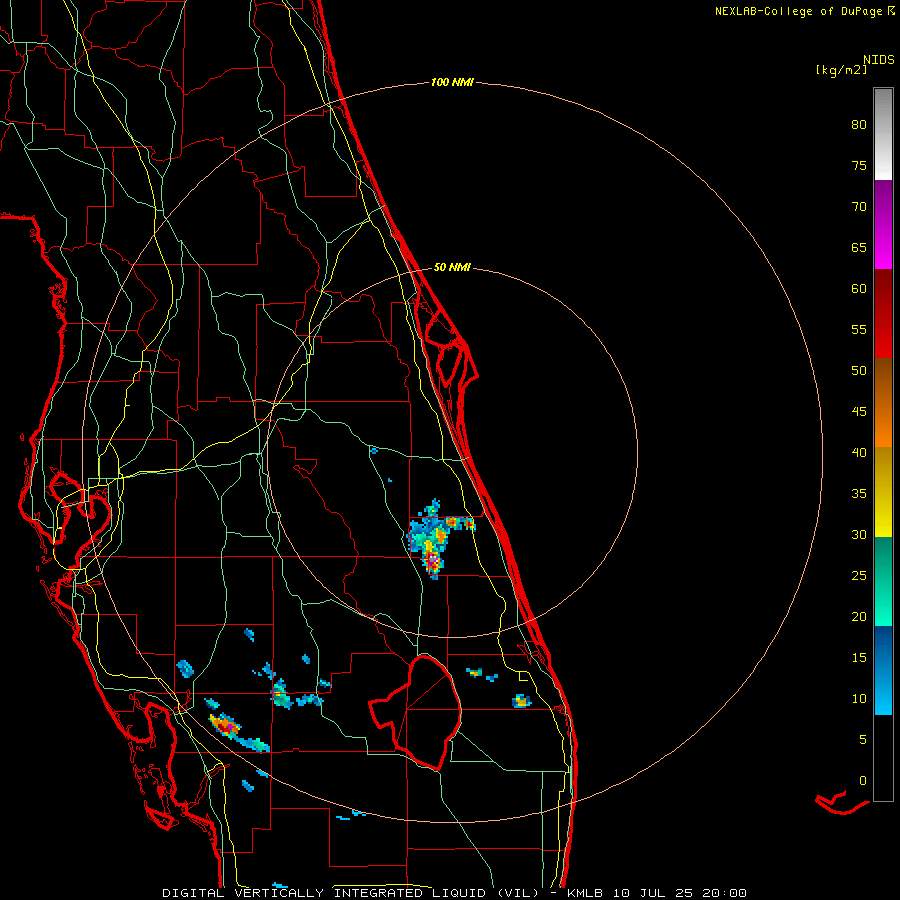The height and width of the screenshot is (900, 900).
Task: Pick the blue segment of the color bar
Action: [x=883, y=670]
